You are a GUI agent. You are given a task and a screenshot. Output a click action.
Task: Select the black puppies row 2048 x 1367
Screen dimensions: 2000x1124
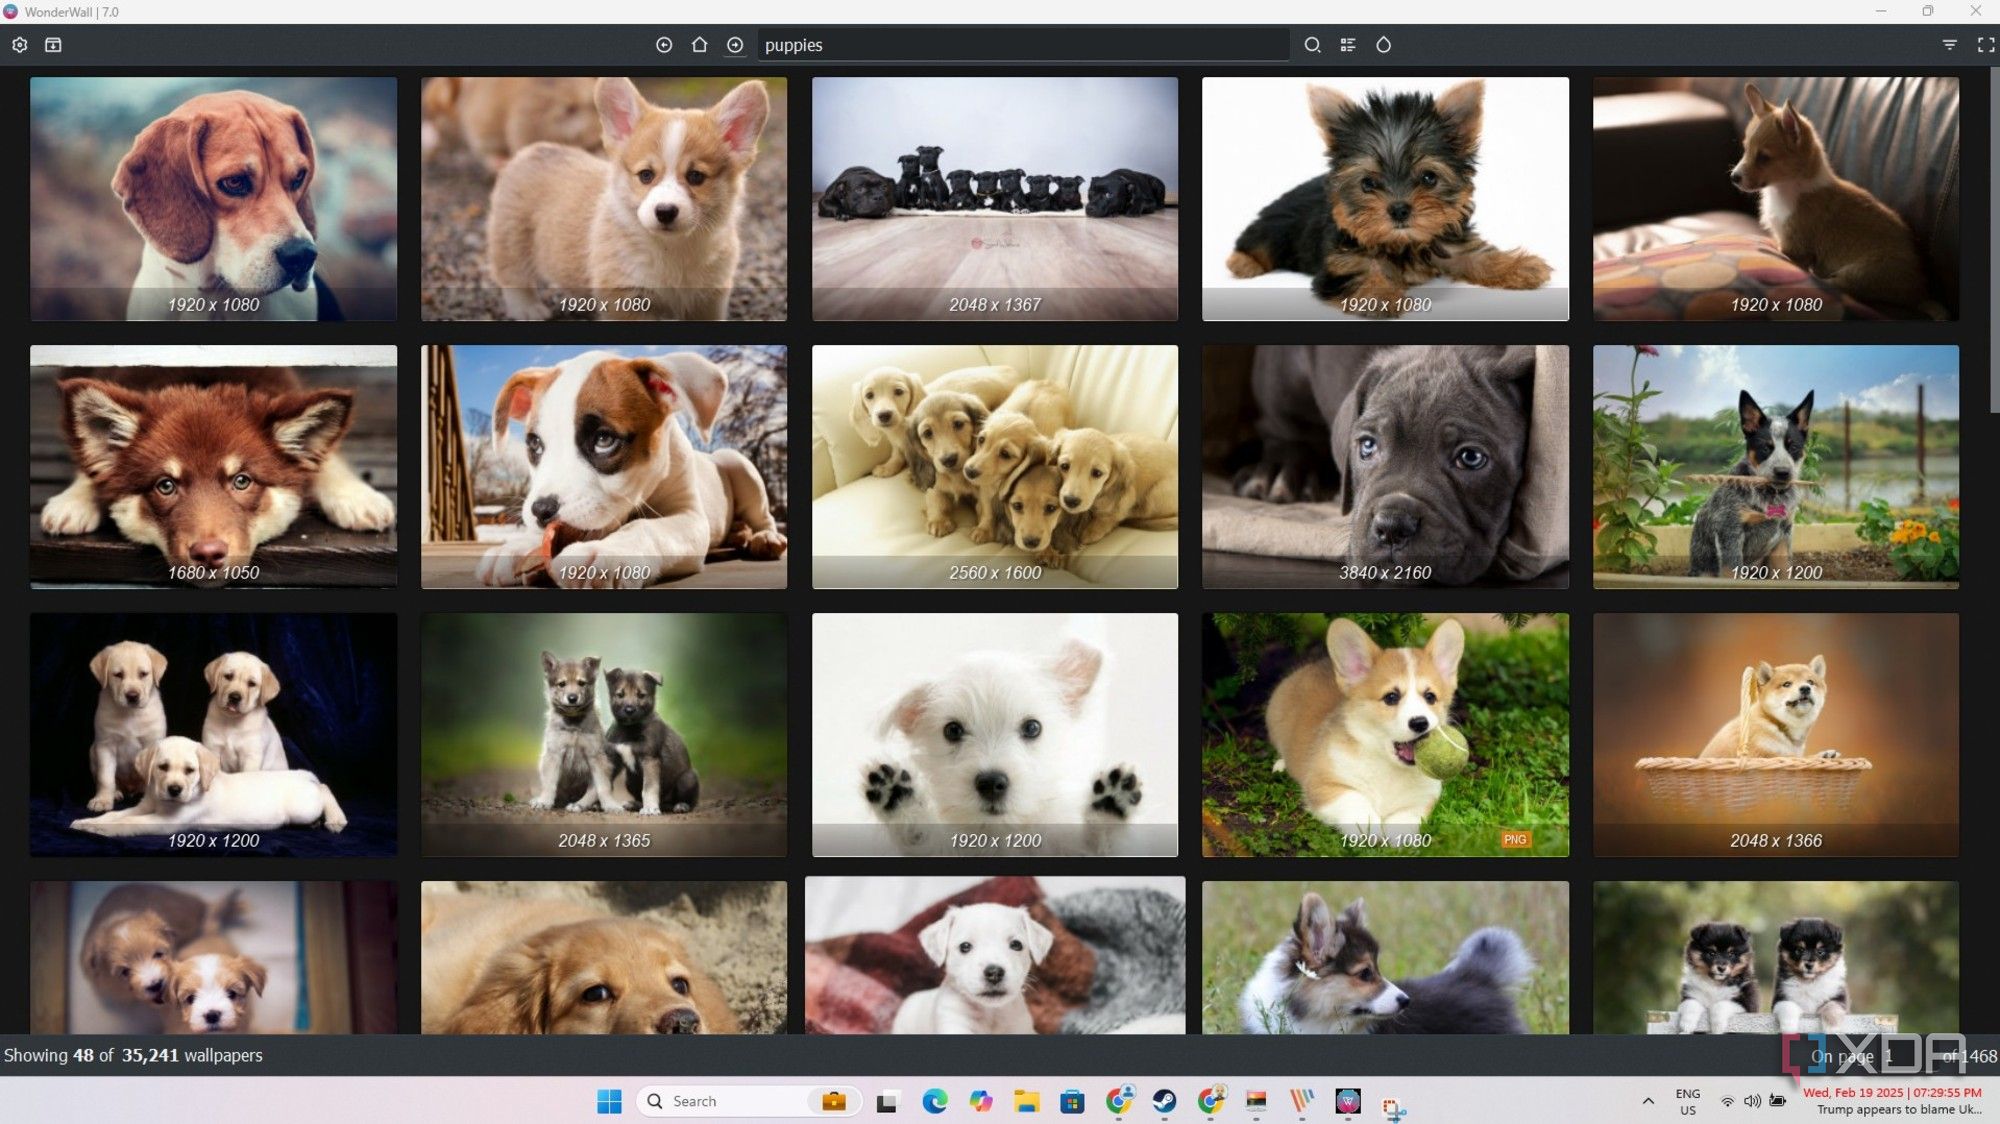coord(995,199)
